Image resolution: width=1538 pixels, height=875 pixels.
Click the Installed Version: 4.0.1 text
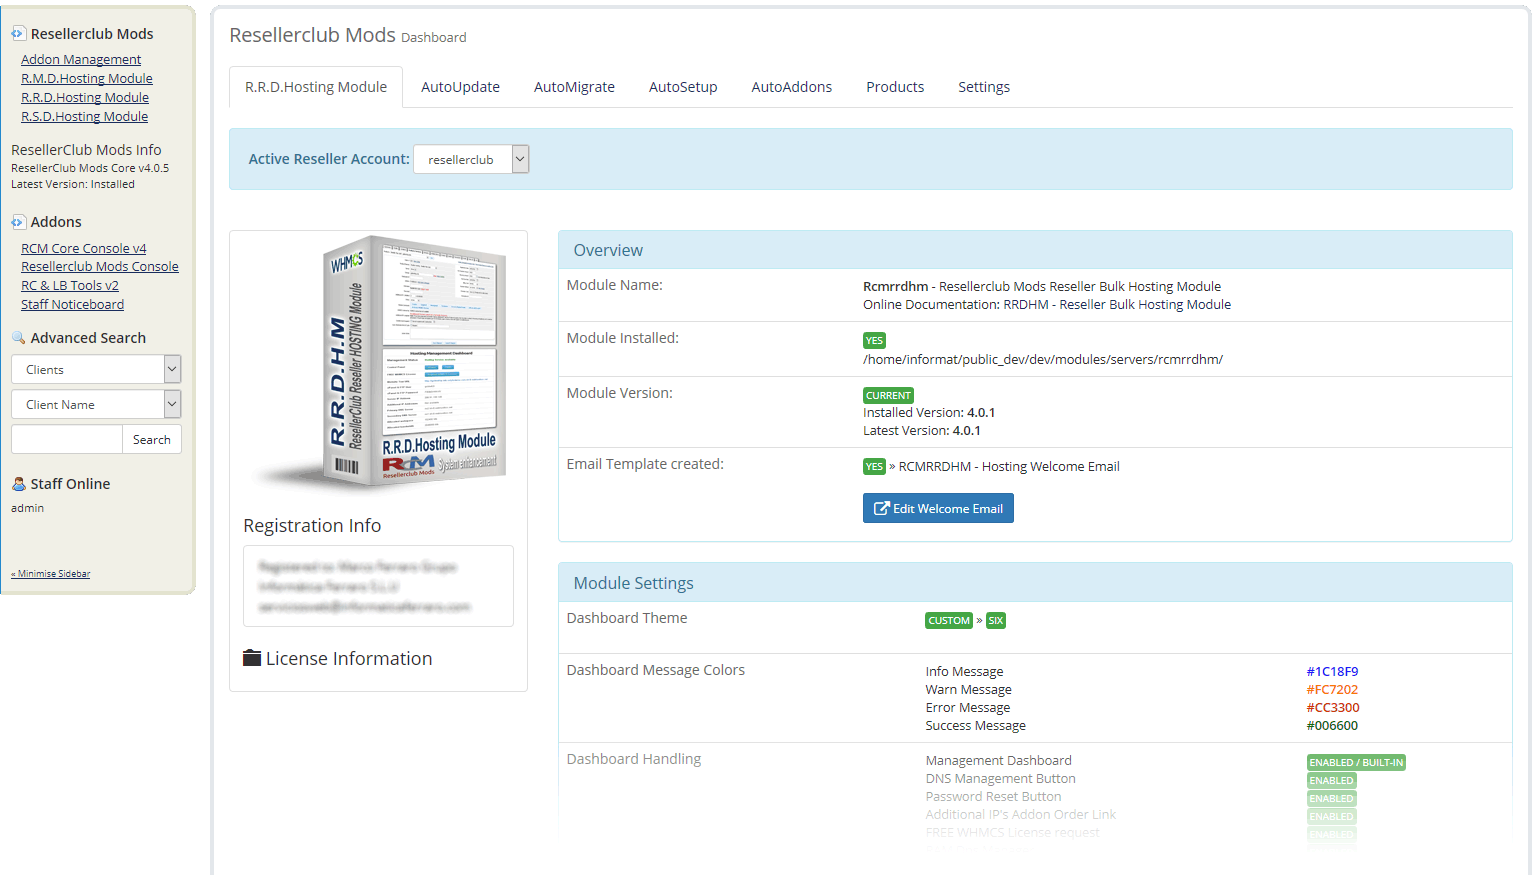pyautogui.click(x=929, y=413)
